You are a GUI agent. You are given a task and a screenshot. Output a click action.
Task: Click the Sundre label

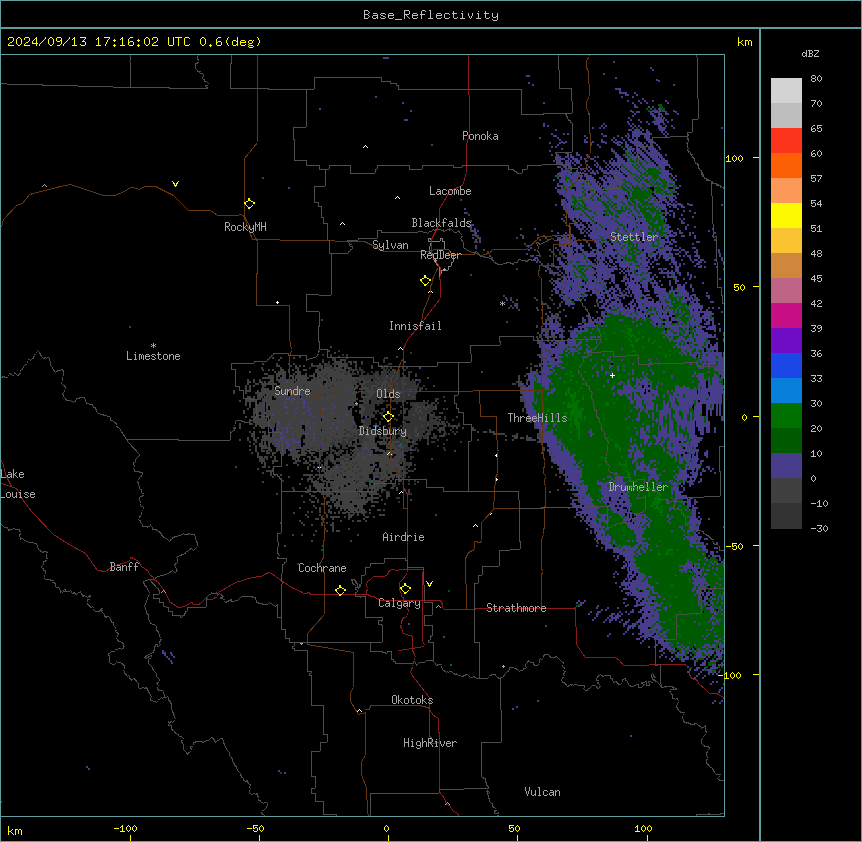[x=292, y=391]
